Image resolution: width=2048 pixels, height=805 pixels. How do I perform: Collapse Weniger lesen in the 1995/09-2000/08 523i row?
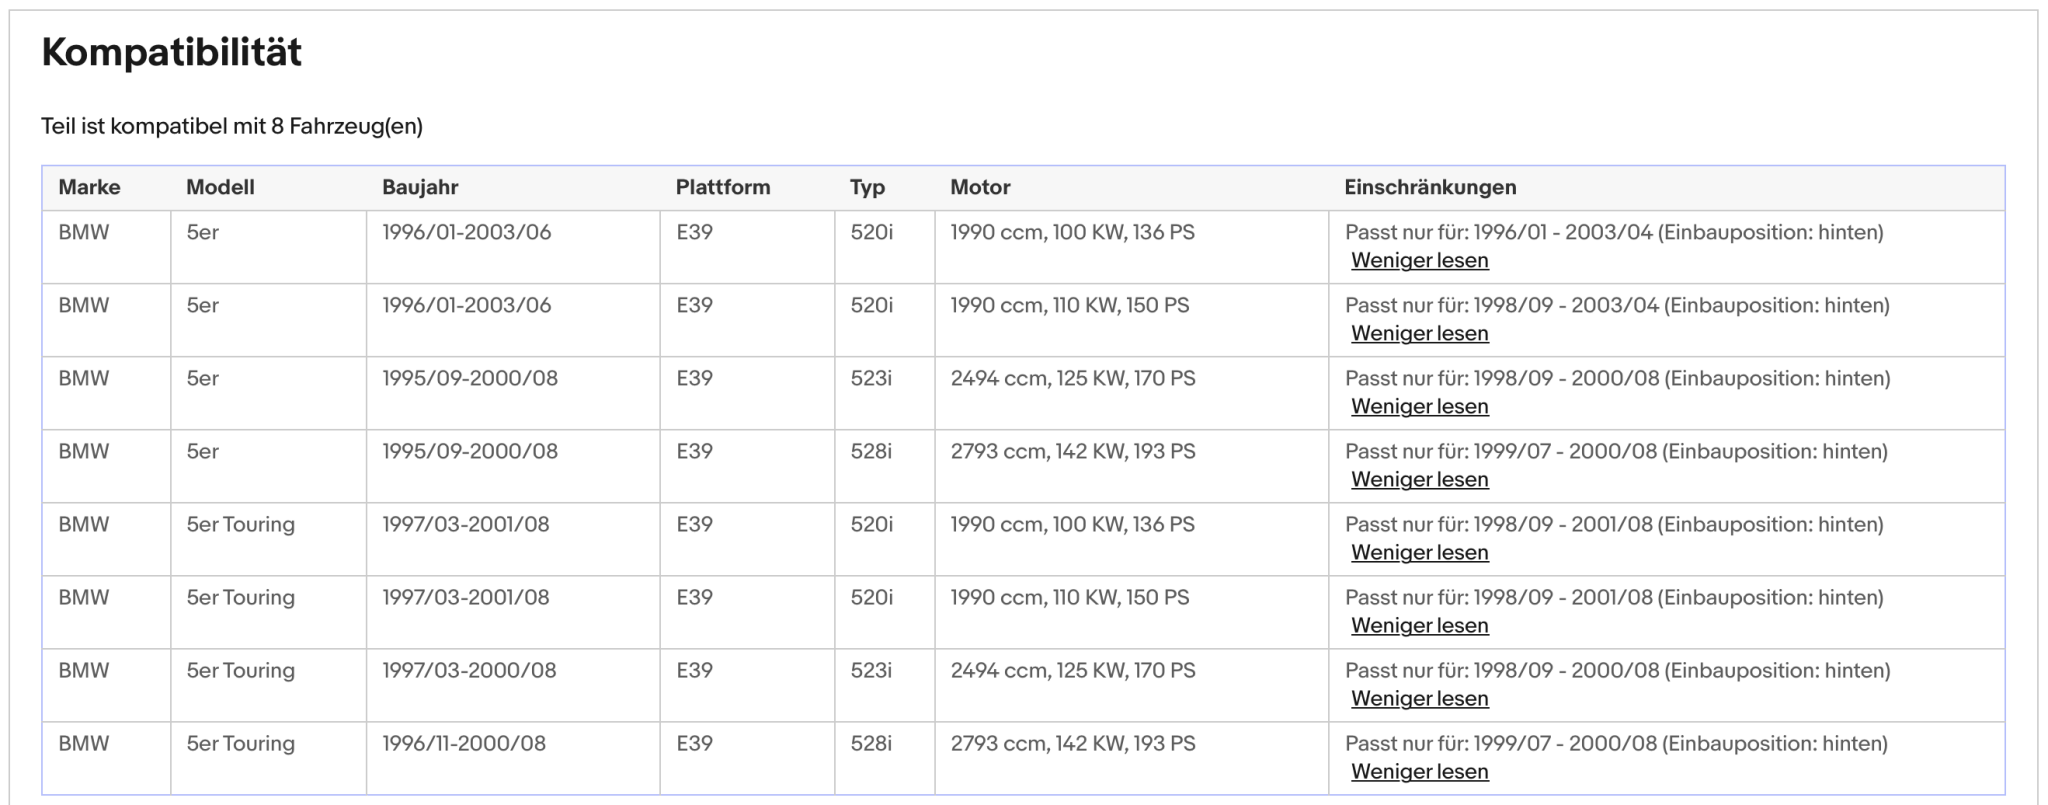(1419, 407)
